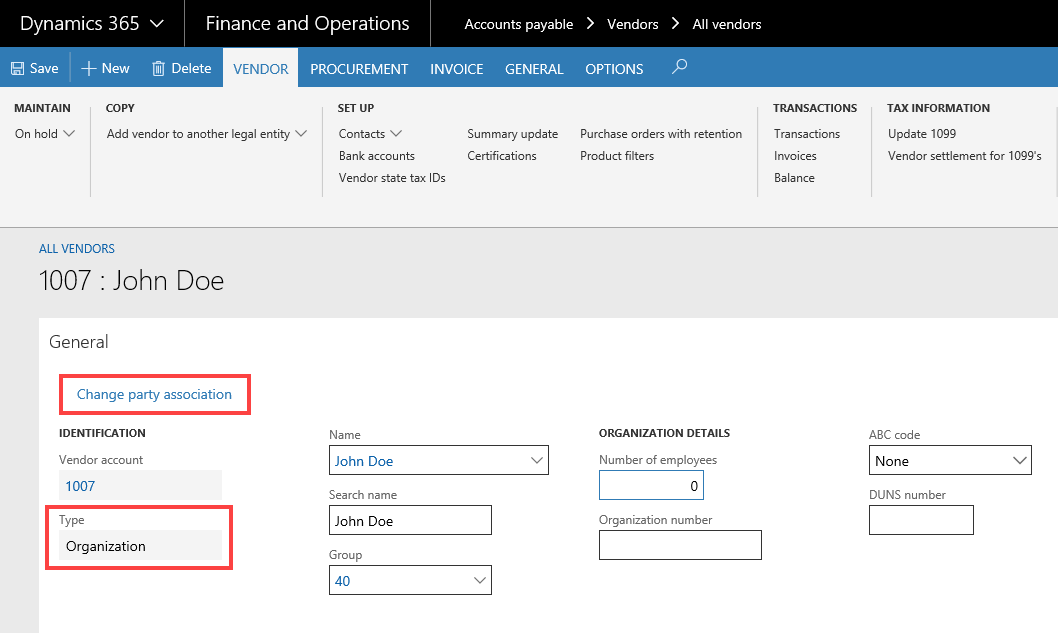Switch to the Procurement tab
Viewport: 1058px width, 633px height.
(359, 69)
